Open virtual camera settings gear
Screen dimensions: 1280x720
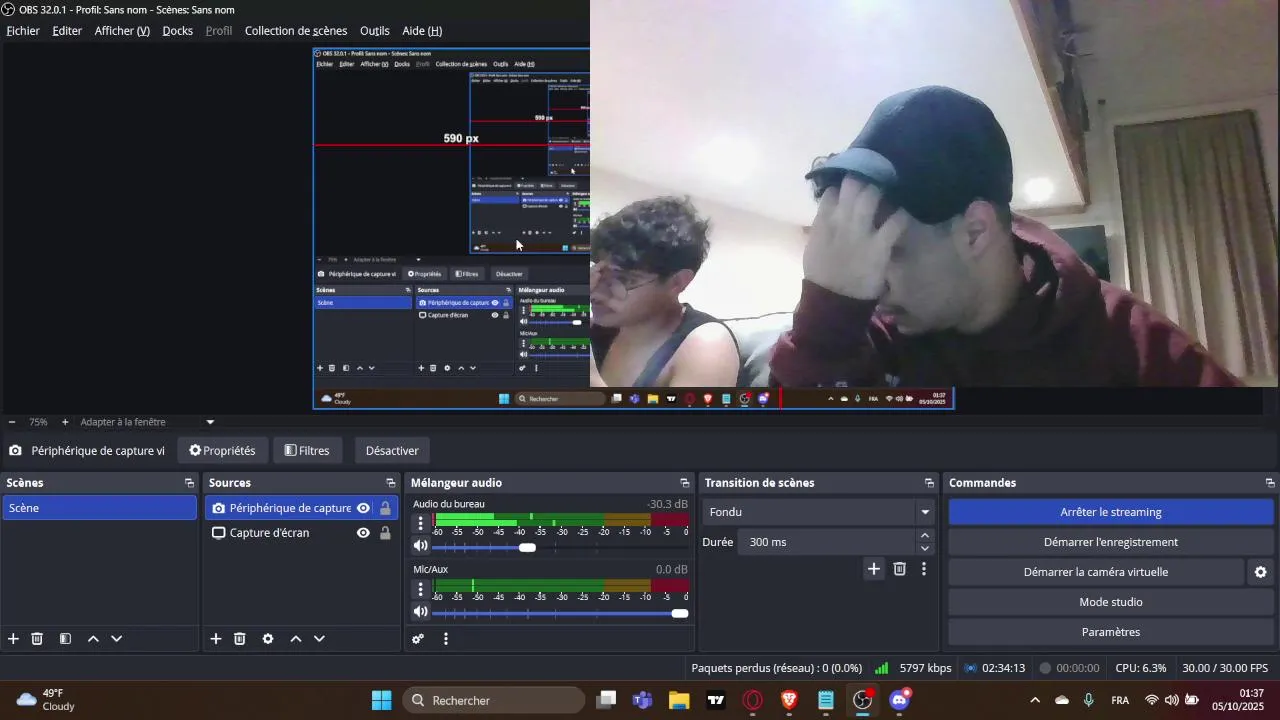(x=1261, y=572)
